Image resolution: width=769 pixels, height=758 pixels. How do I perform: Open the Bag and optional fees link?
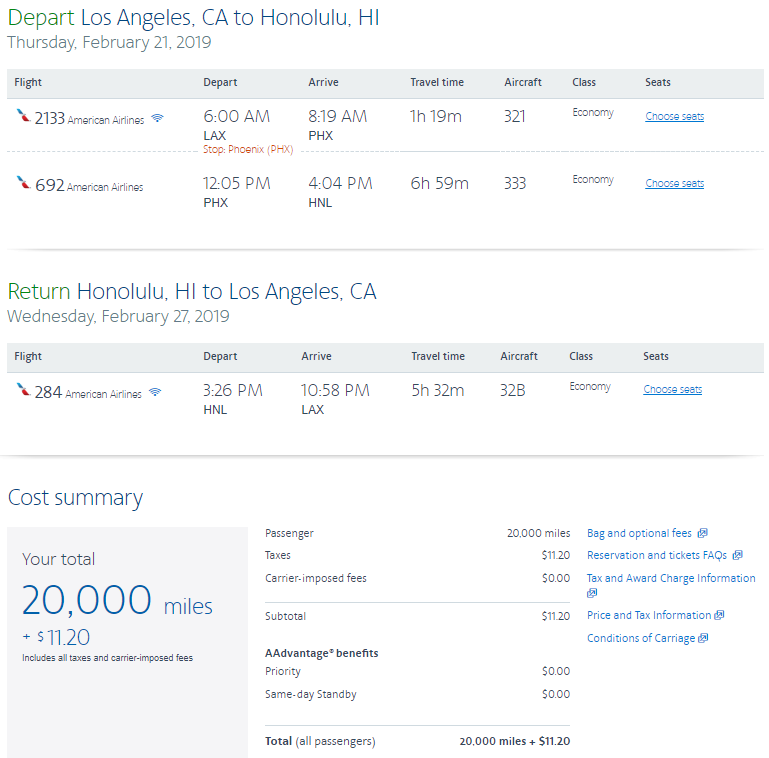point(639,533)
